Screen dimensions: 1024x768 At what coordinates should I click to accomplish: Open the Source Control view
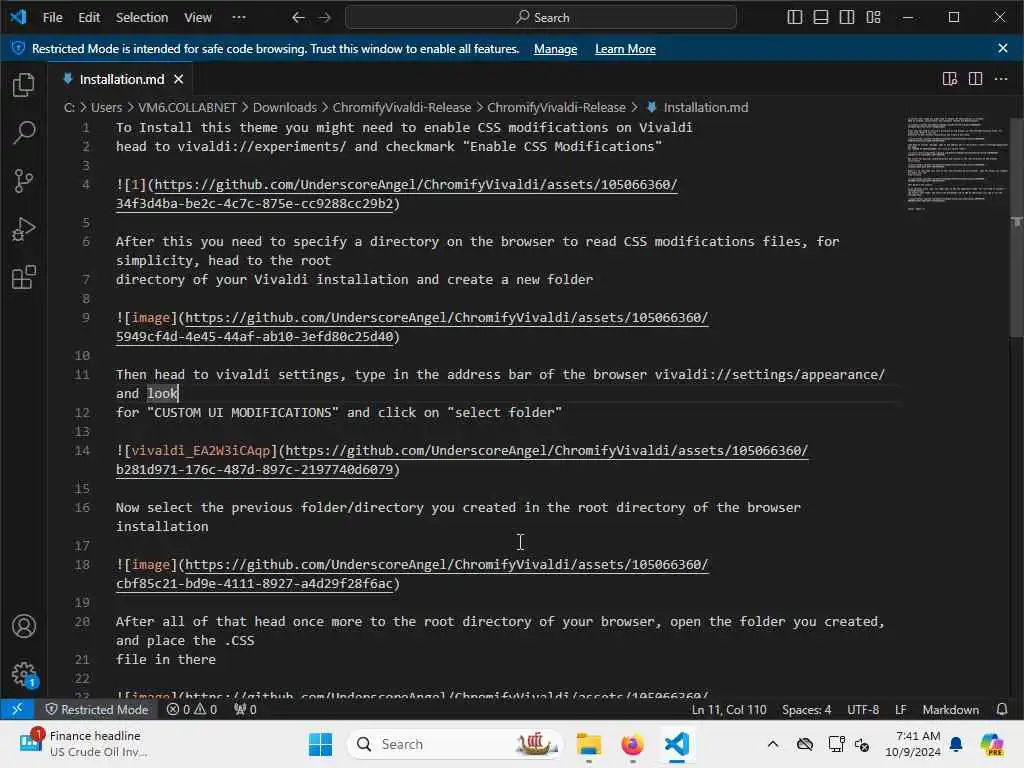coord(24,181)
